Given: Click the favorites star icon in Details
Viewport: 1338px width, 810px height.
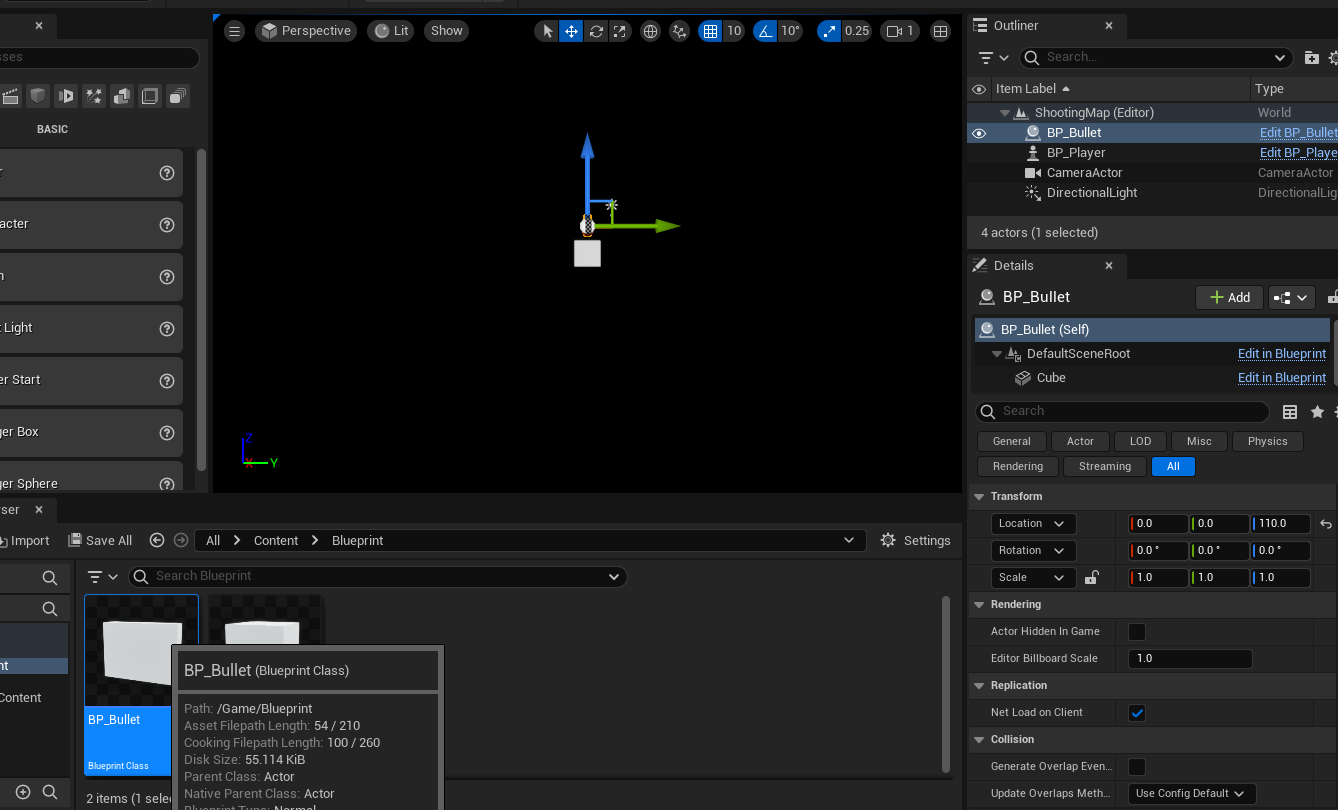Looking at the screenshot, I should [x=1317, y=412].
